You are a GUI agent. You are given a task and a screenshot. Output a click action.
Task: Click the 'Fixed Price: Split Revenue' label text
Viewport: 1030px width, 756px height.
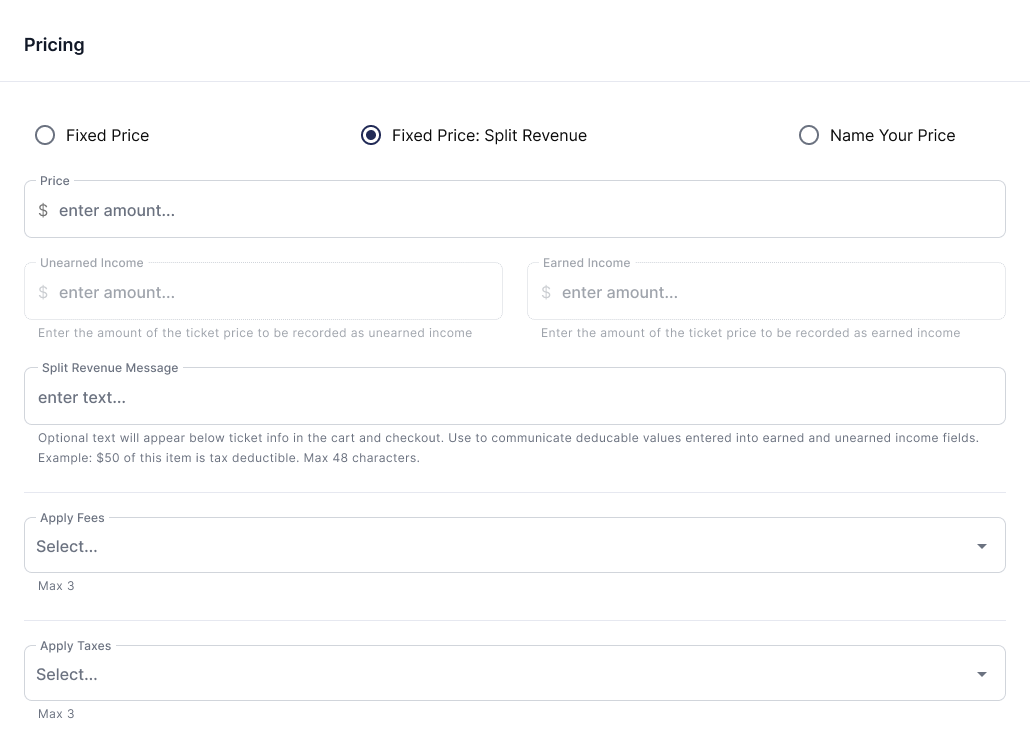(x=489, y=135)
